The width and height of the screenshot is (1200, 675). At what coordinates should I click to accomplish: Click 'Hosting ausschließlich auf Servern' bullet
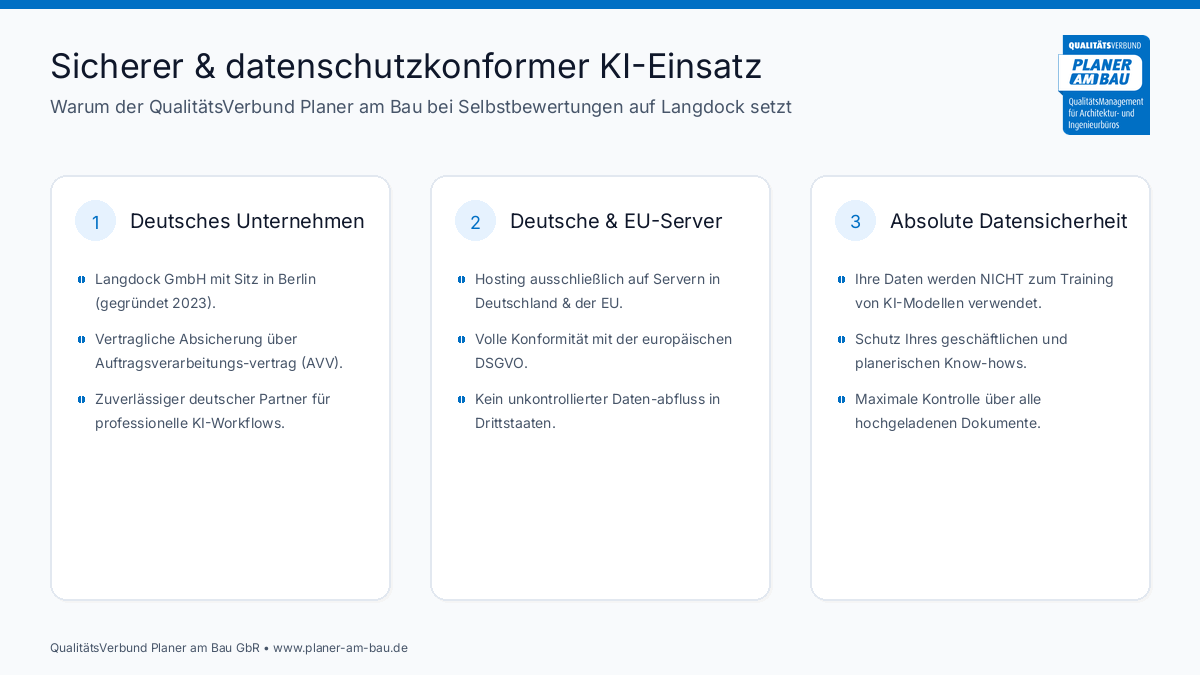coord(598,291)
